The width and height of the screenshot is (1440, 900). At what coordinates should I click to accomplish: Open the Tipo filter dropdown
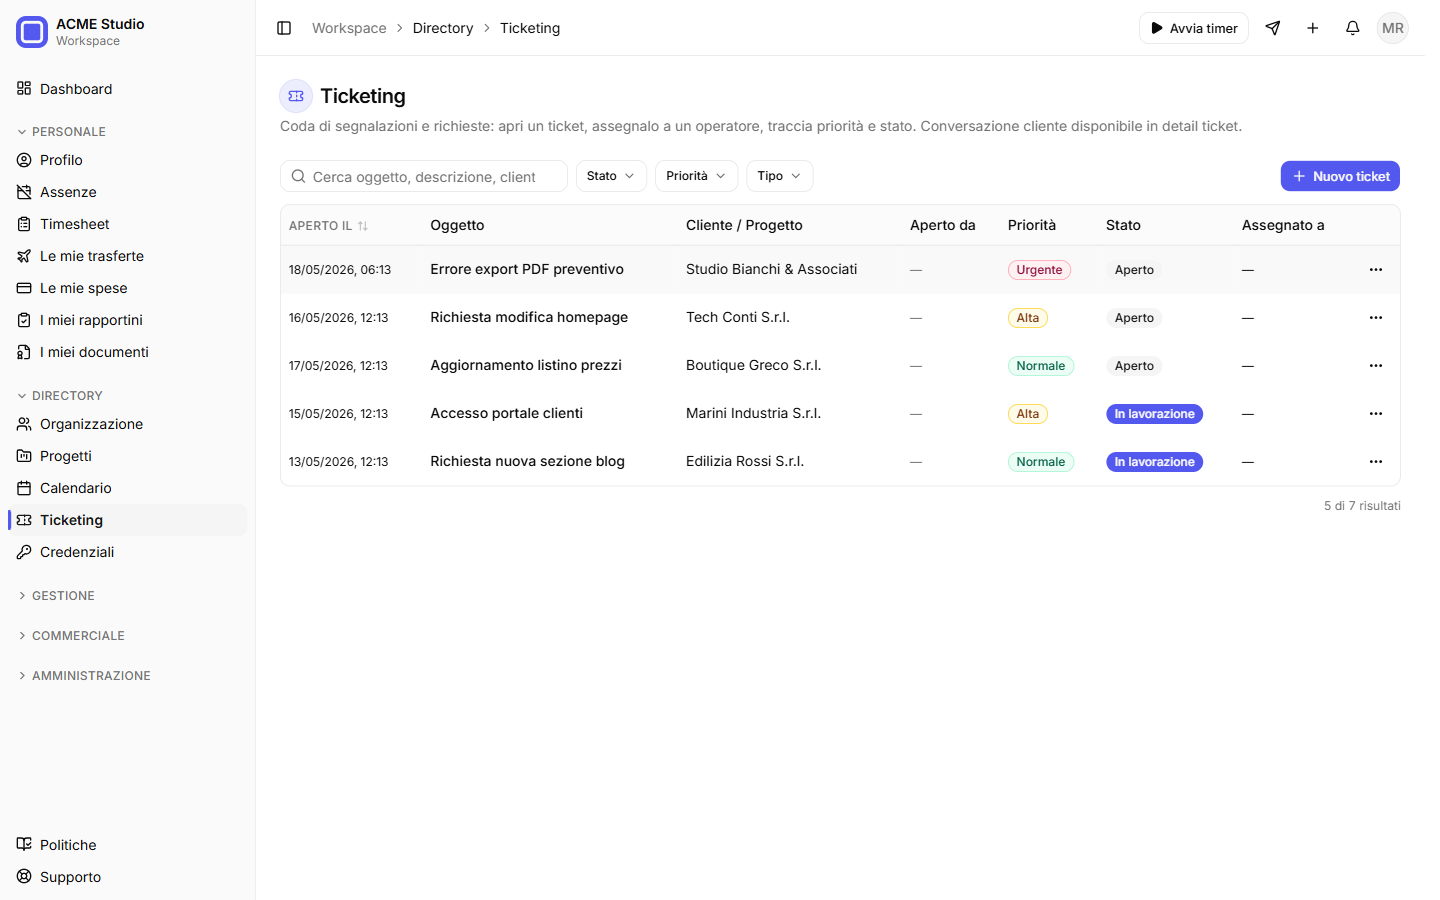click(779, 176)
